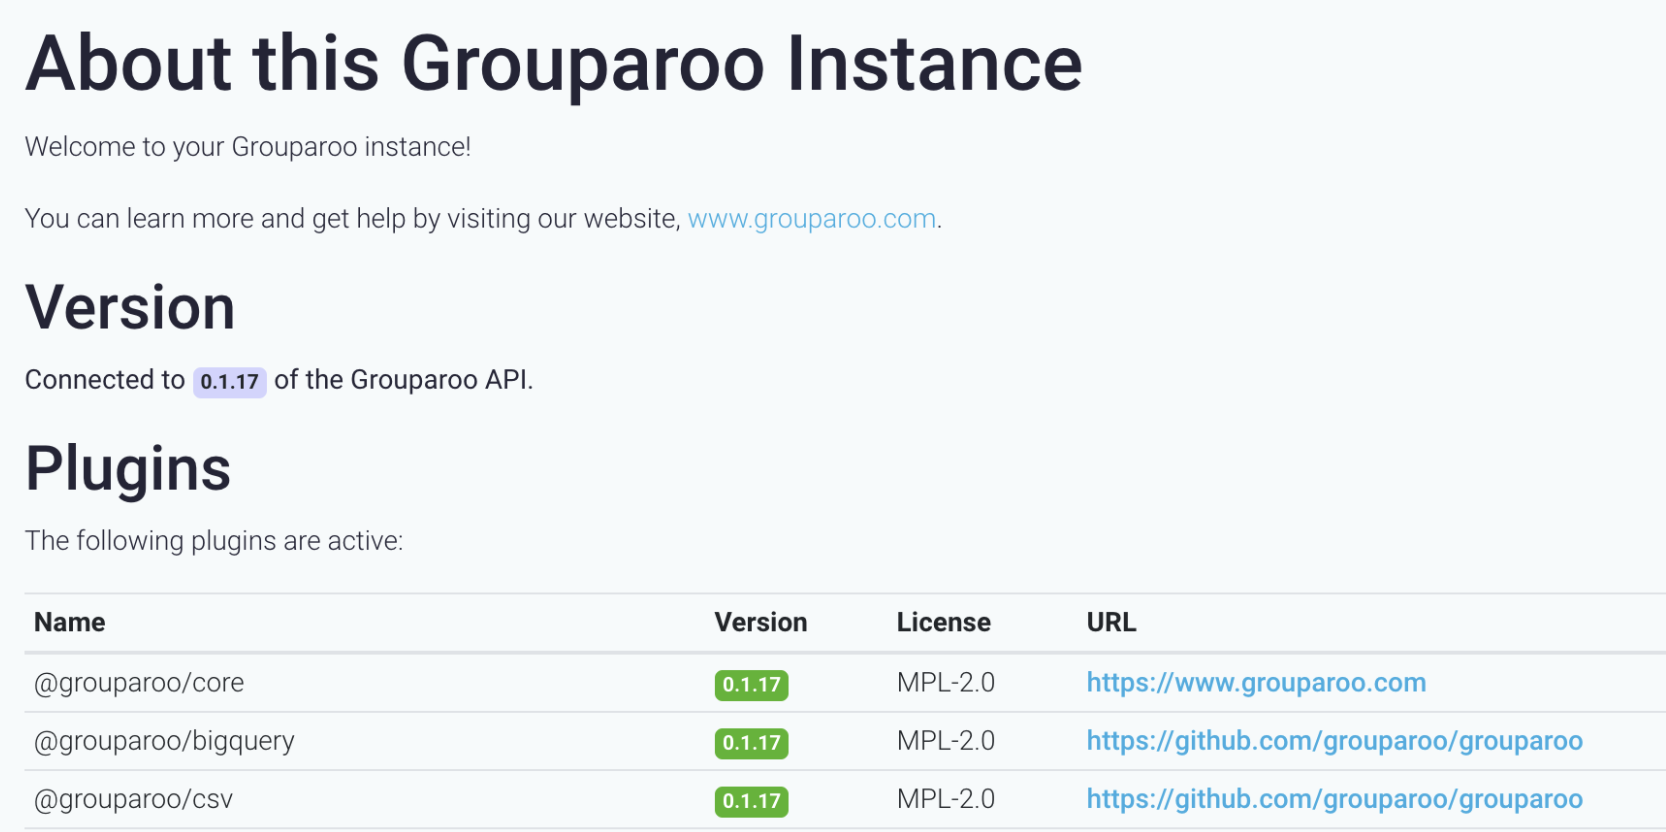The width and height of the screenshot is (1666, 832).
Task: Click MPL-2.0 license in @grouparoo/core row
Action: pos(946,683)
